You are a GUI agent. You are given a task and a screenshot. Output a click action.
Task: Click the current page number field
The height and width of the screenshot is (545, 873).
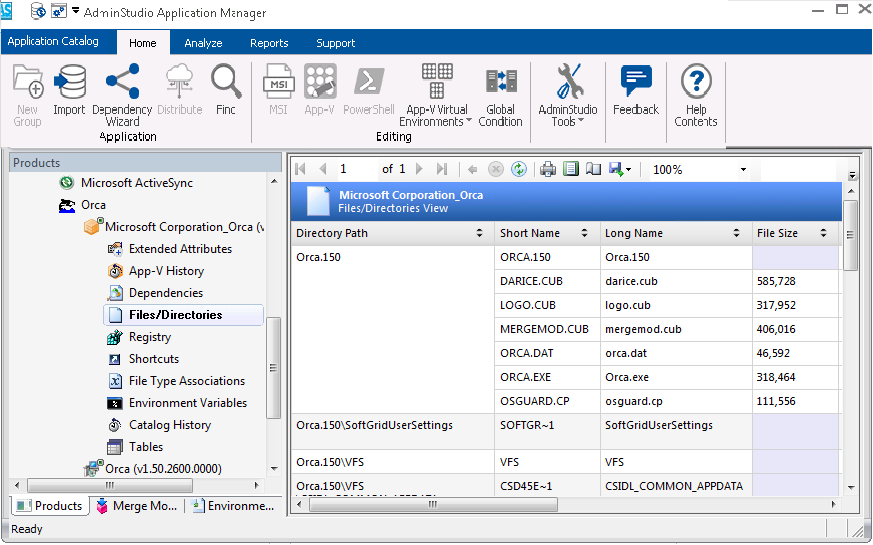click(x=354, y=169)
